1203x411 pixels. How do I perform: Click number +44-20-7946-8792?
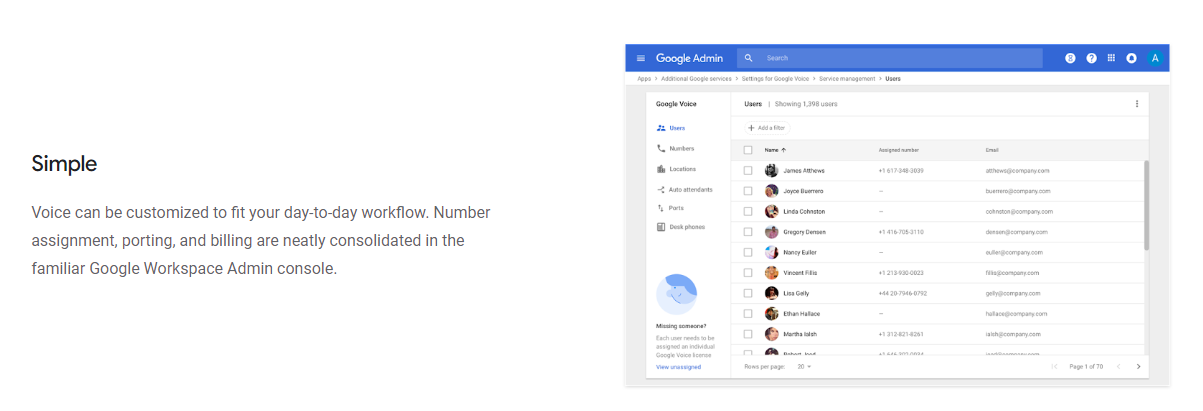[903, 293]
